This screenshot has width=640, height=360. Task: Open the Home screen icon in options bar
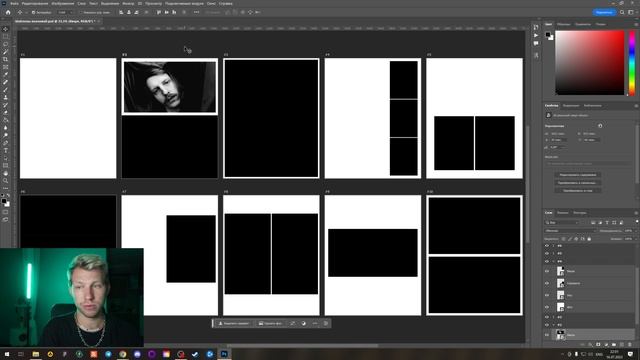click(x=8, y=12)
